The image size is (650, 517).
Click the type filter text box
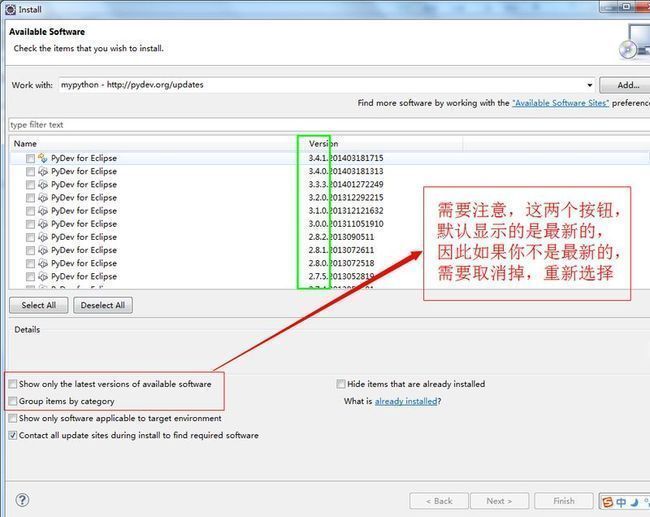[330, 125]
